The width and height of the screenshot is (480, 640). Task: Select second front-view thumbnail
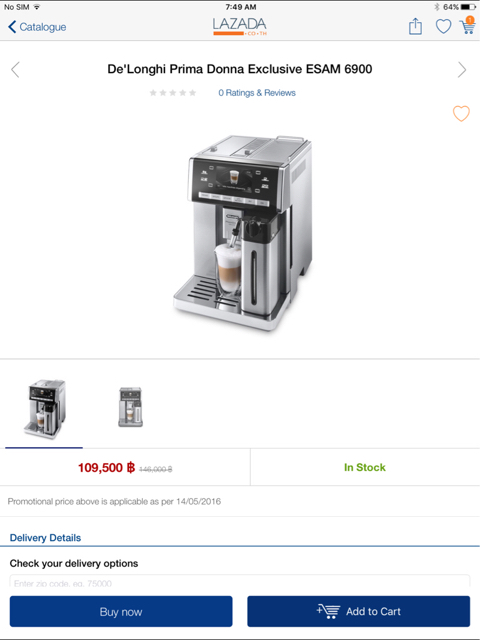click(x=131, y=407)
